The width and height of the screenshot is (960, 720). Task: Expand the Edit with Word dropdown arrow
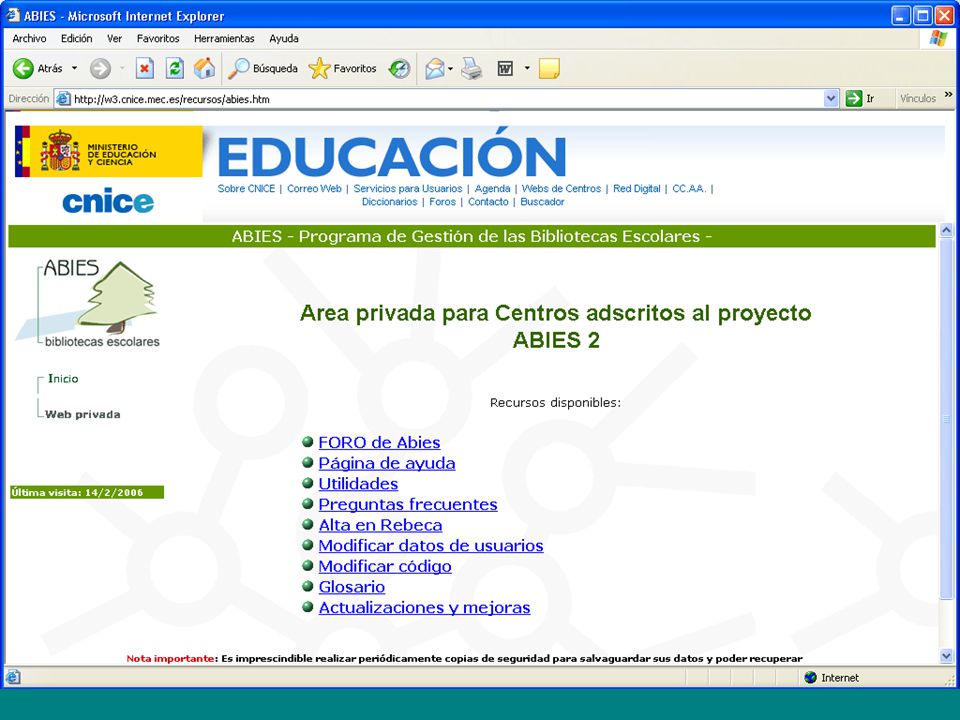527,68
